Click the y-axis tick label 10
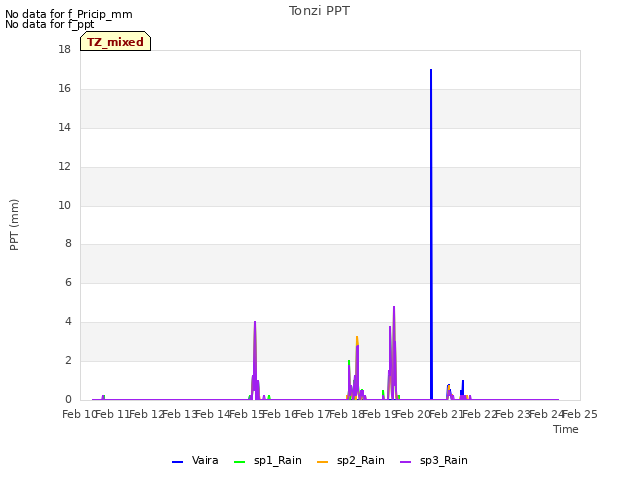 [64, 206]
